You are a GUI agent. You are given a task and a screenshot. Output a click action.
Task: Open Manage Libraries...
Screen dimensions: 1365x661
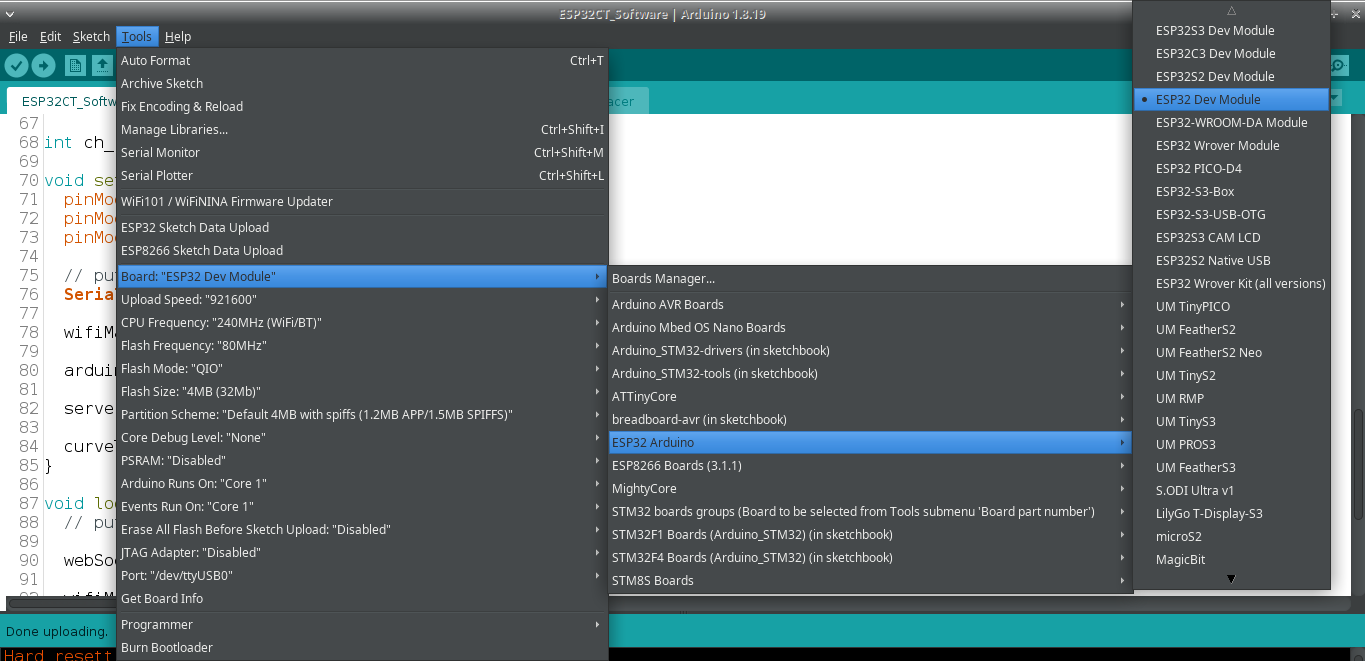(x=362, y=129)
